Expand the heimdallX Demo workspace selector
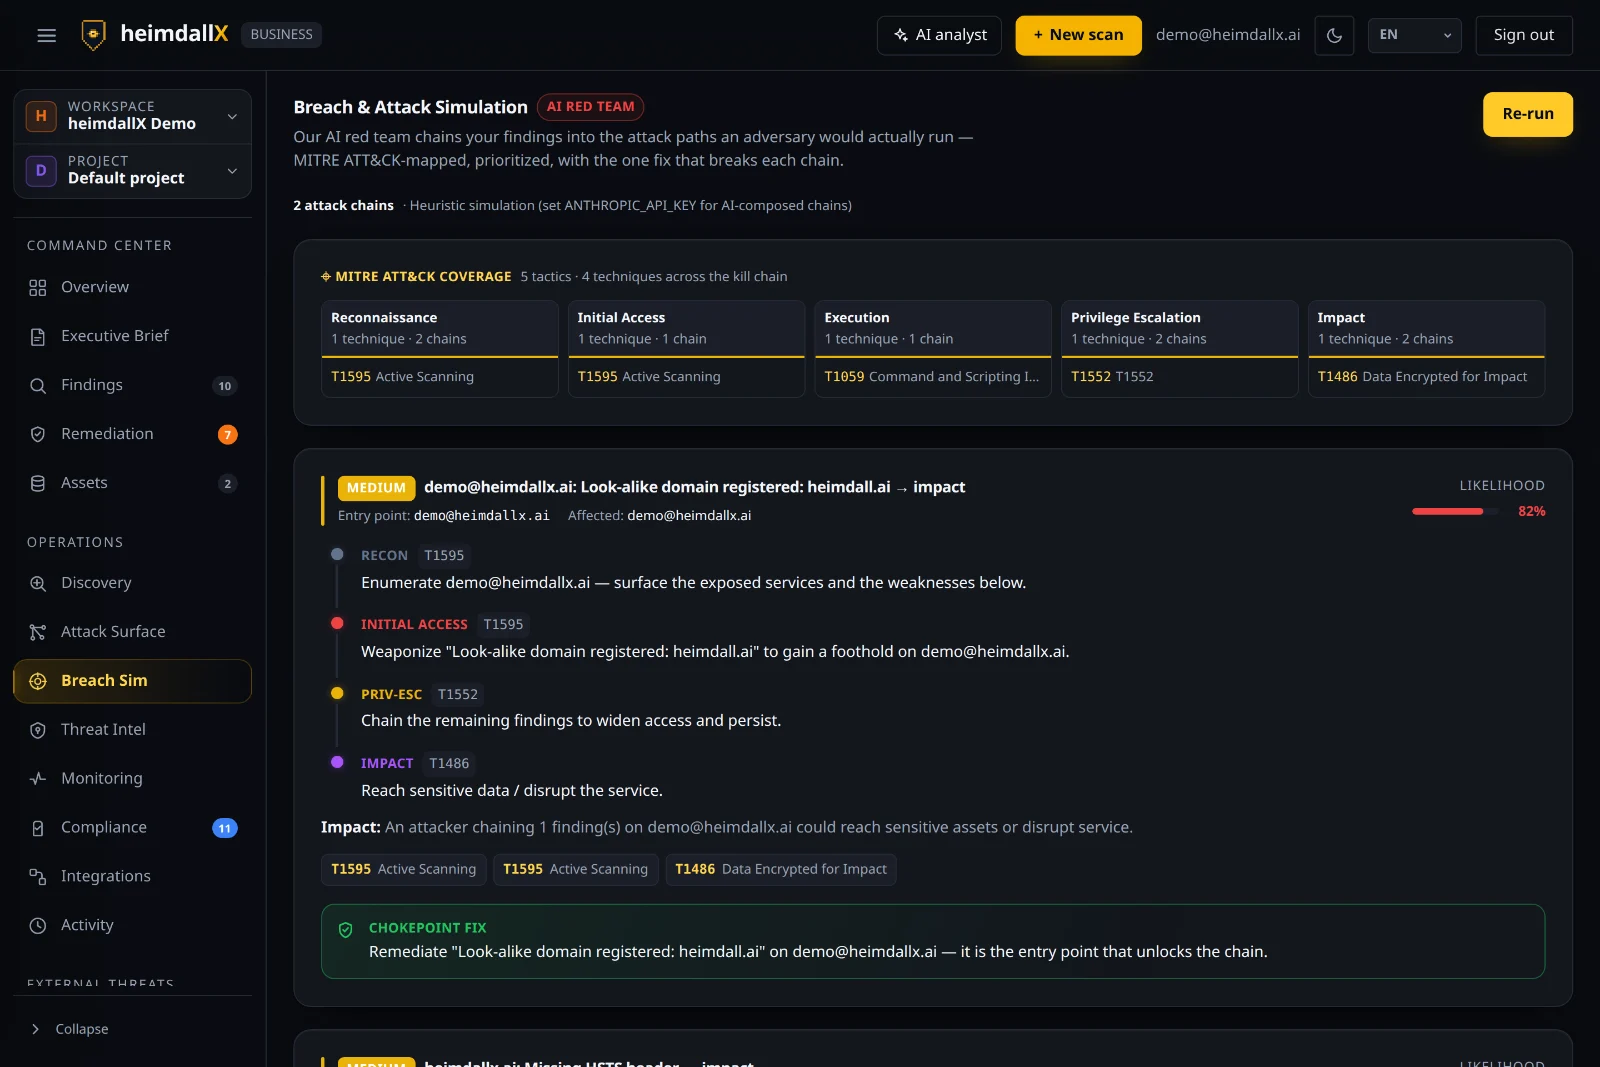Viewport: 1600px width, 1067px height. coord(132,116)
